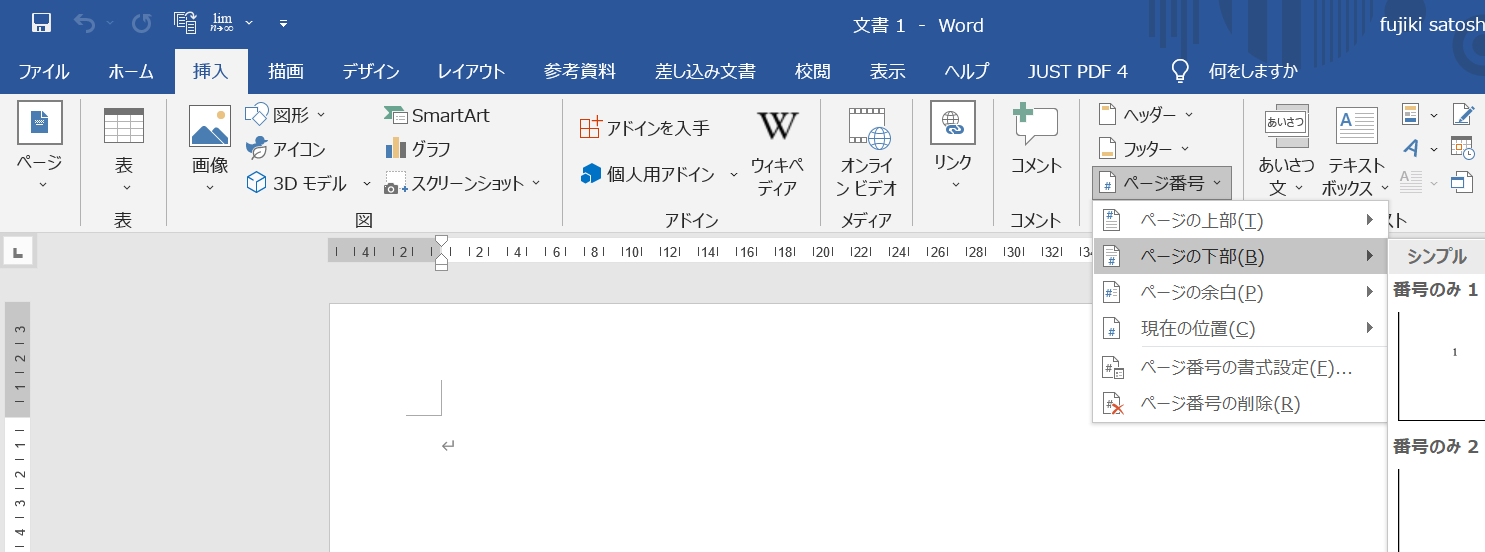Expand the 3D モデル dropdown arrow
1485x552 pixels.
366,183
